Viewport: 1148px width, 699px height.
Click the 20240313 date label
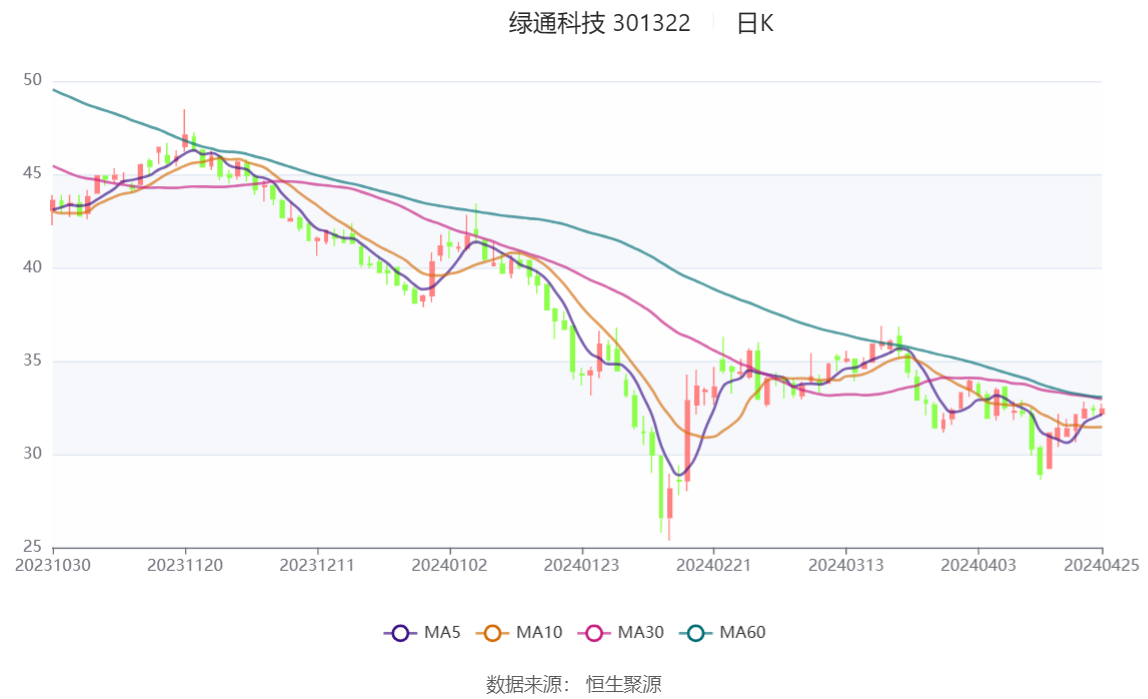tap(846, 566)
